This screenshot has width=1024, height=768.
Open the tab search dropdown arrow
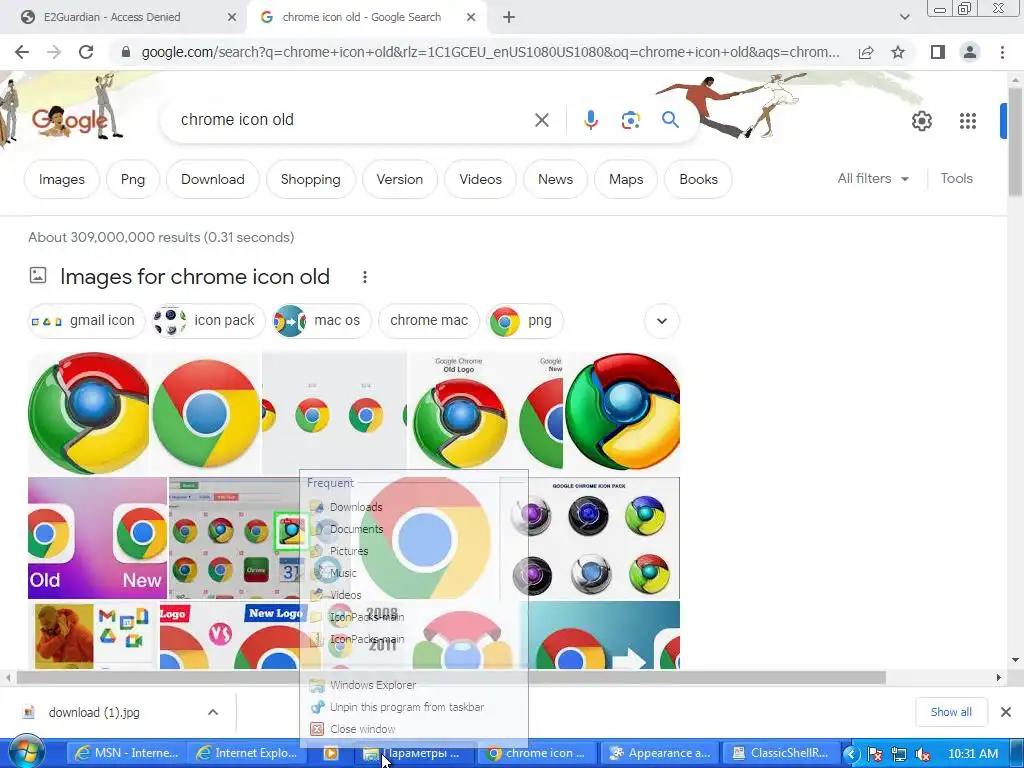click(904, 18)
